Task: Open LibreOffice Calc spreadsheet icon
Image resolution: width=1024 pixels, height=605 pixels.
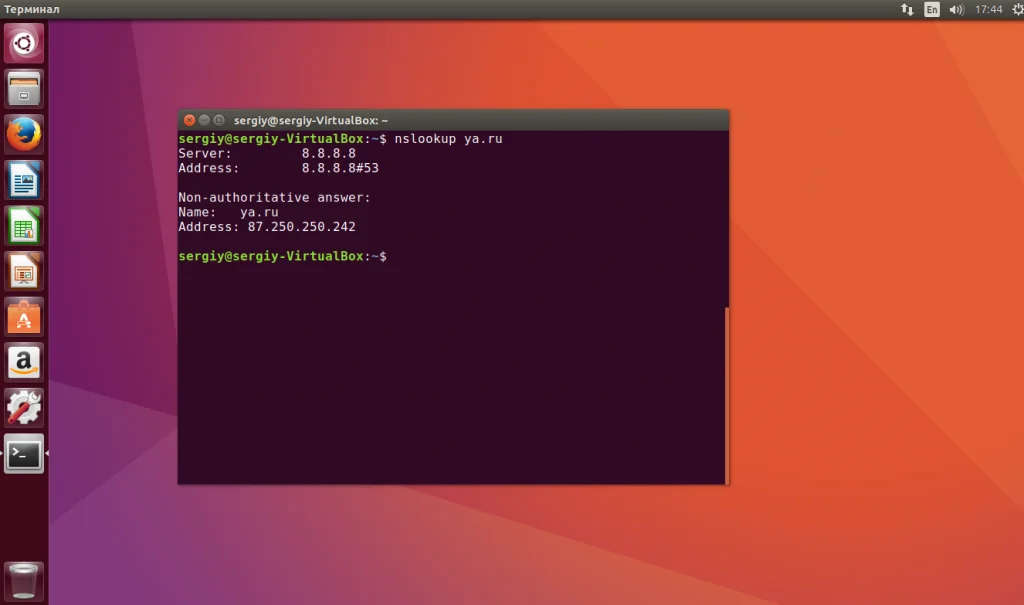Action: 24,226
